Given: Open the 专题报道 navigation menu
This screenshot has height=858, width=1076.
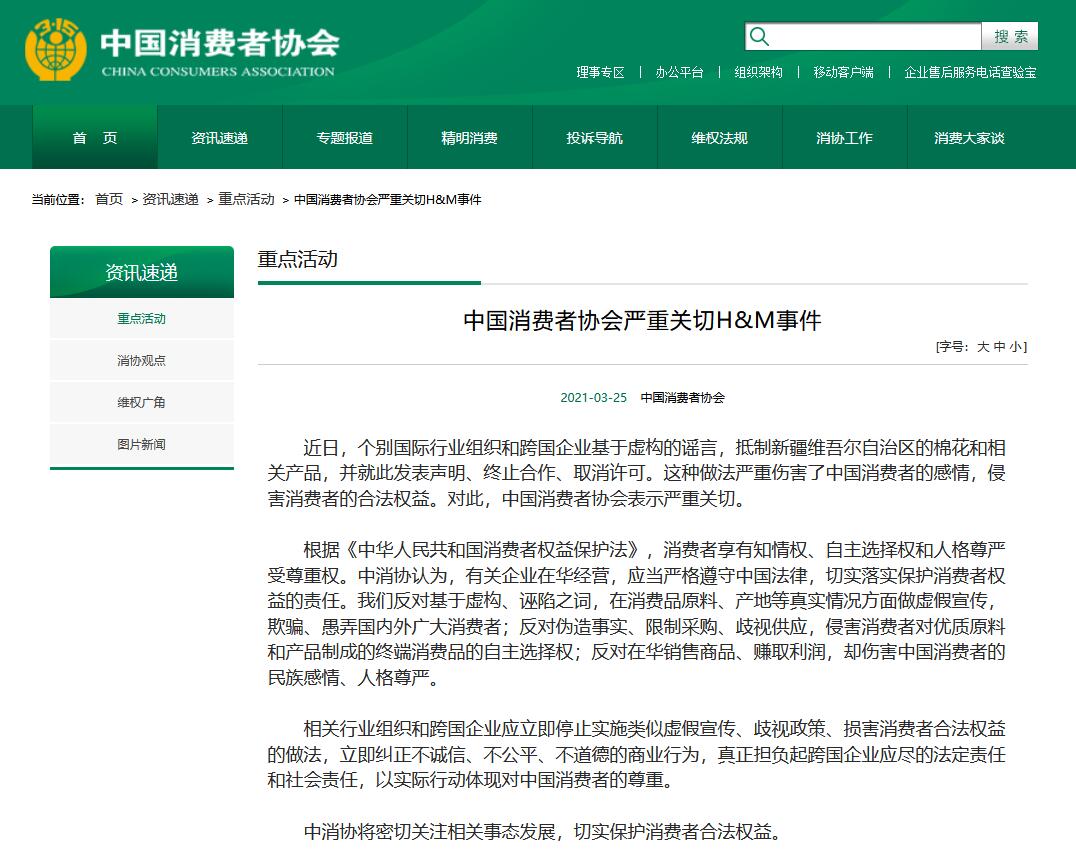Looking at the screenshot, I should click(x=344, y=138).
